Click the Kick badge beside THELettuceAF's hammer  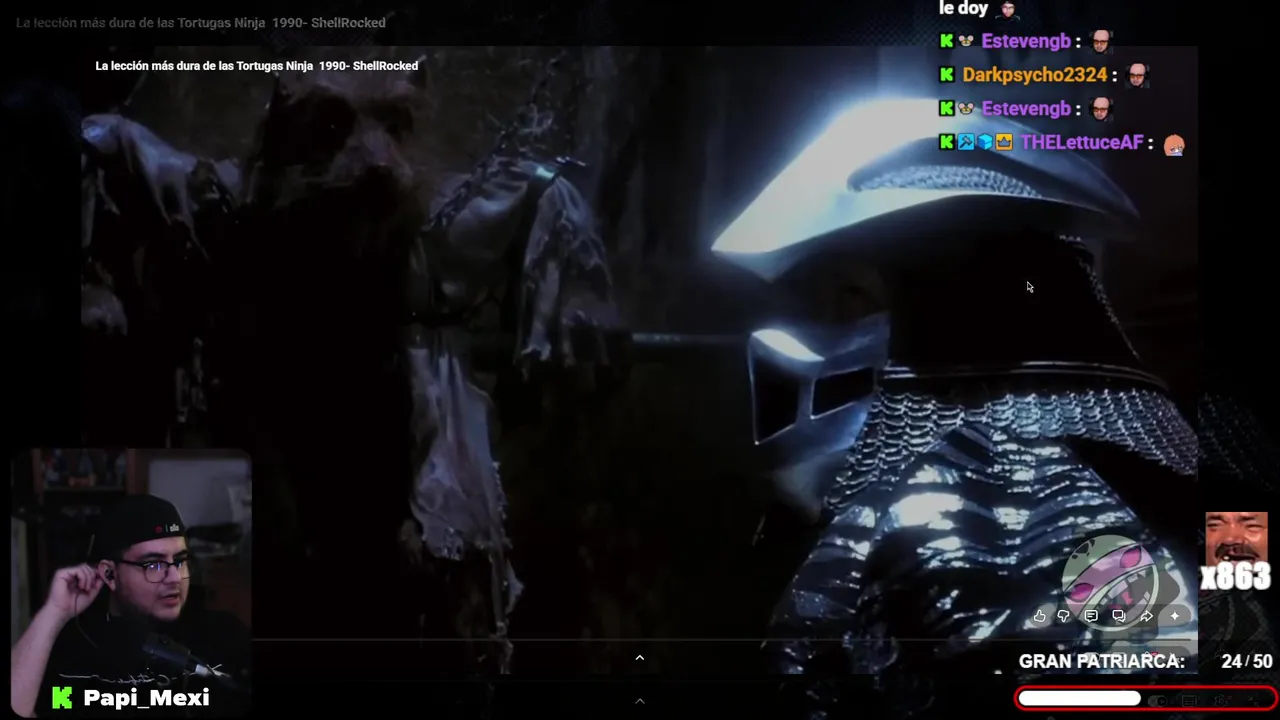tap(947, 143)
